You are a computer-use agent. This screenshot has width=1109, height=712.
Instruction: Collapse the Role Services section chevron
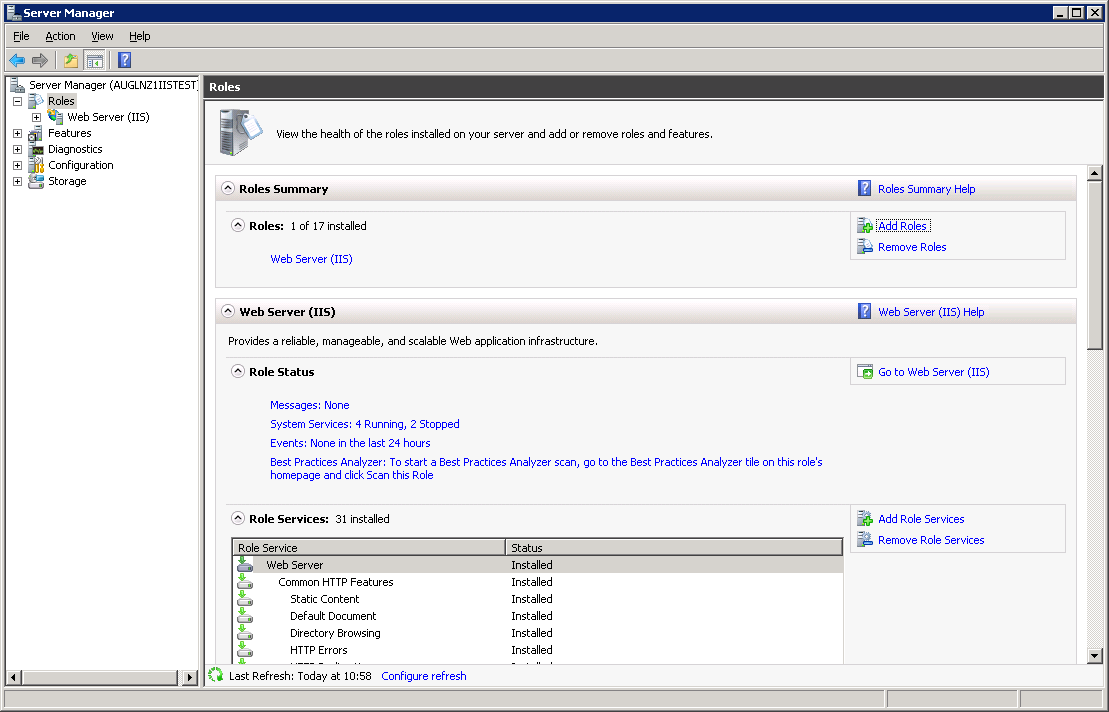pos(238,519)
